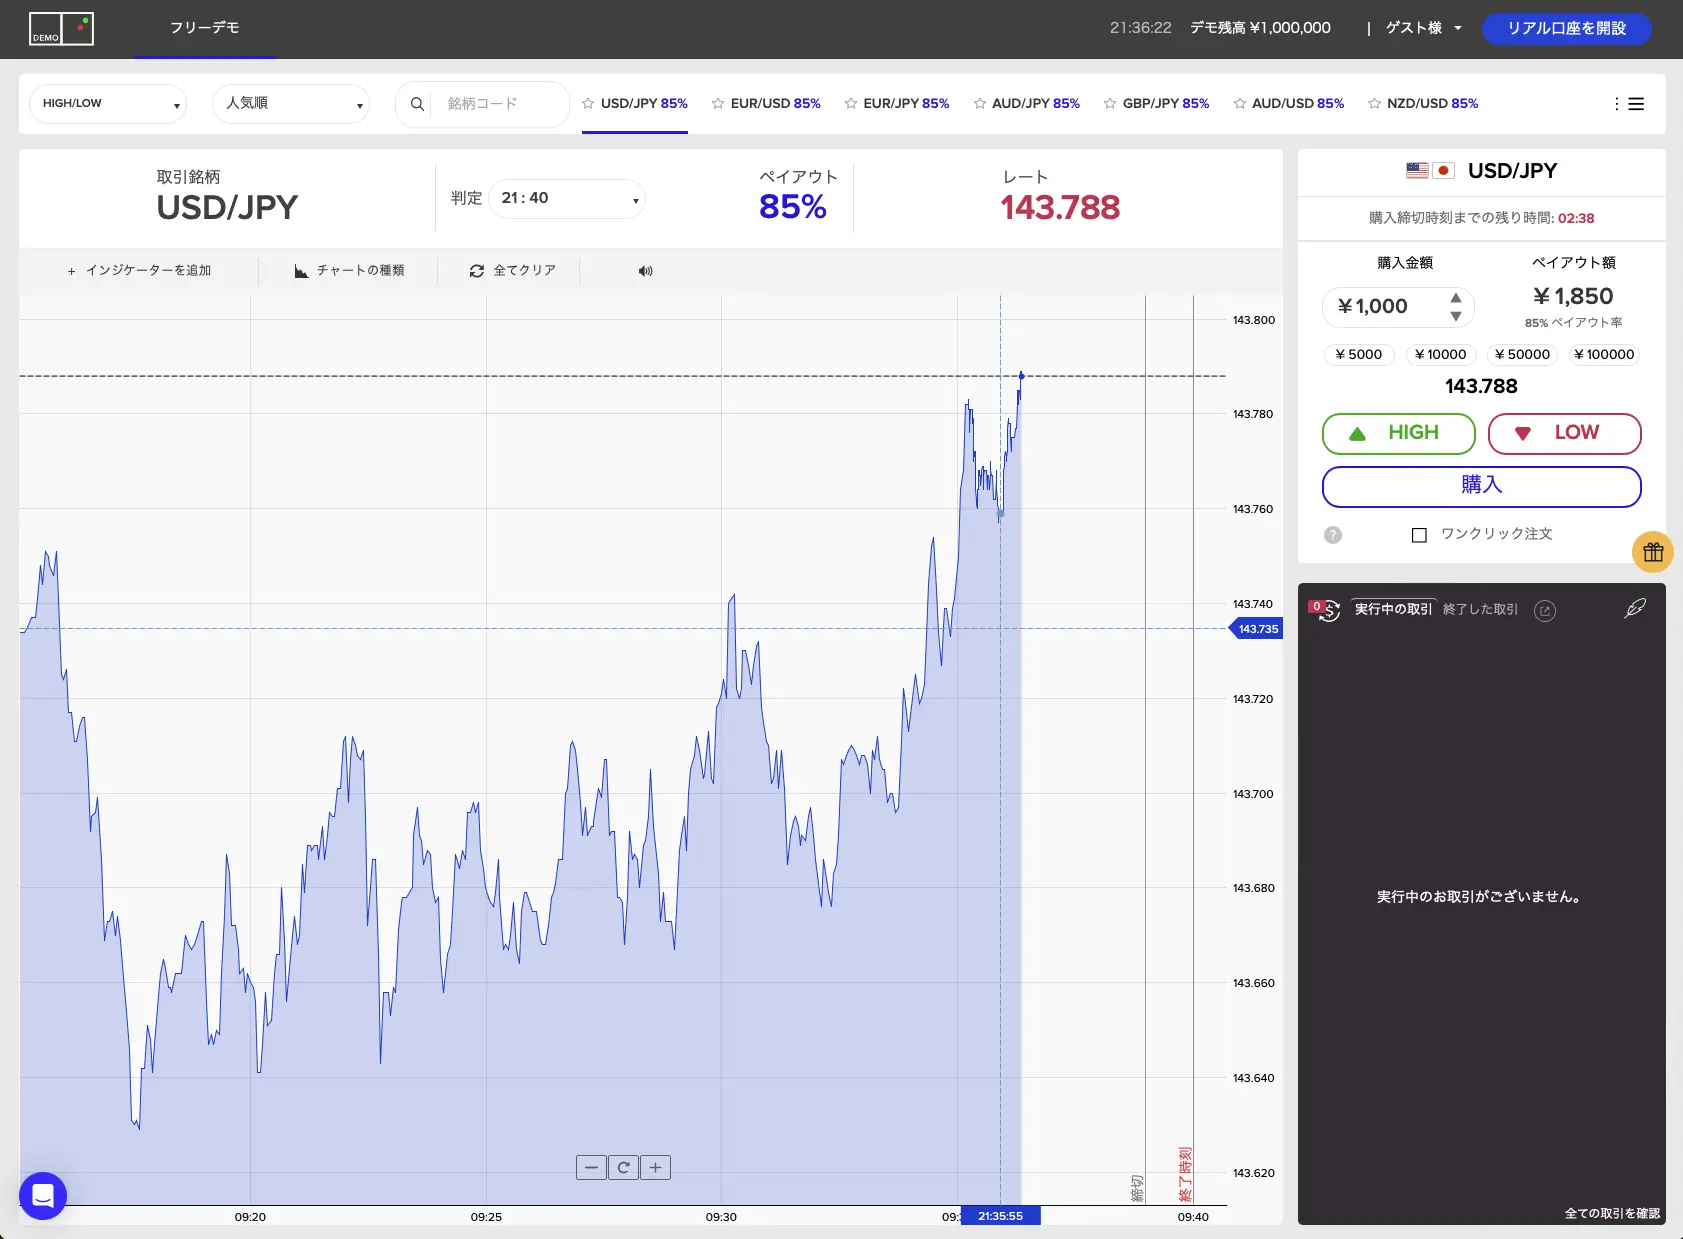Show 終了した取引 tab

tap(1480, 609)
